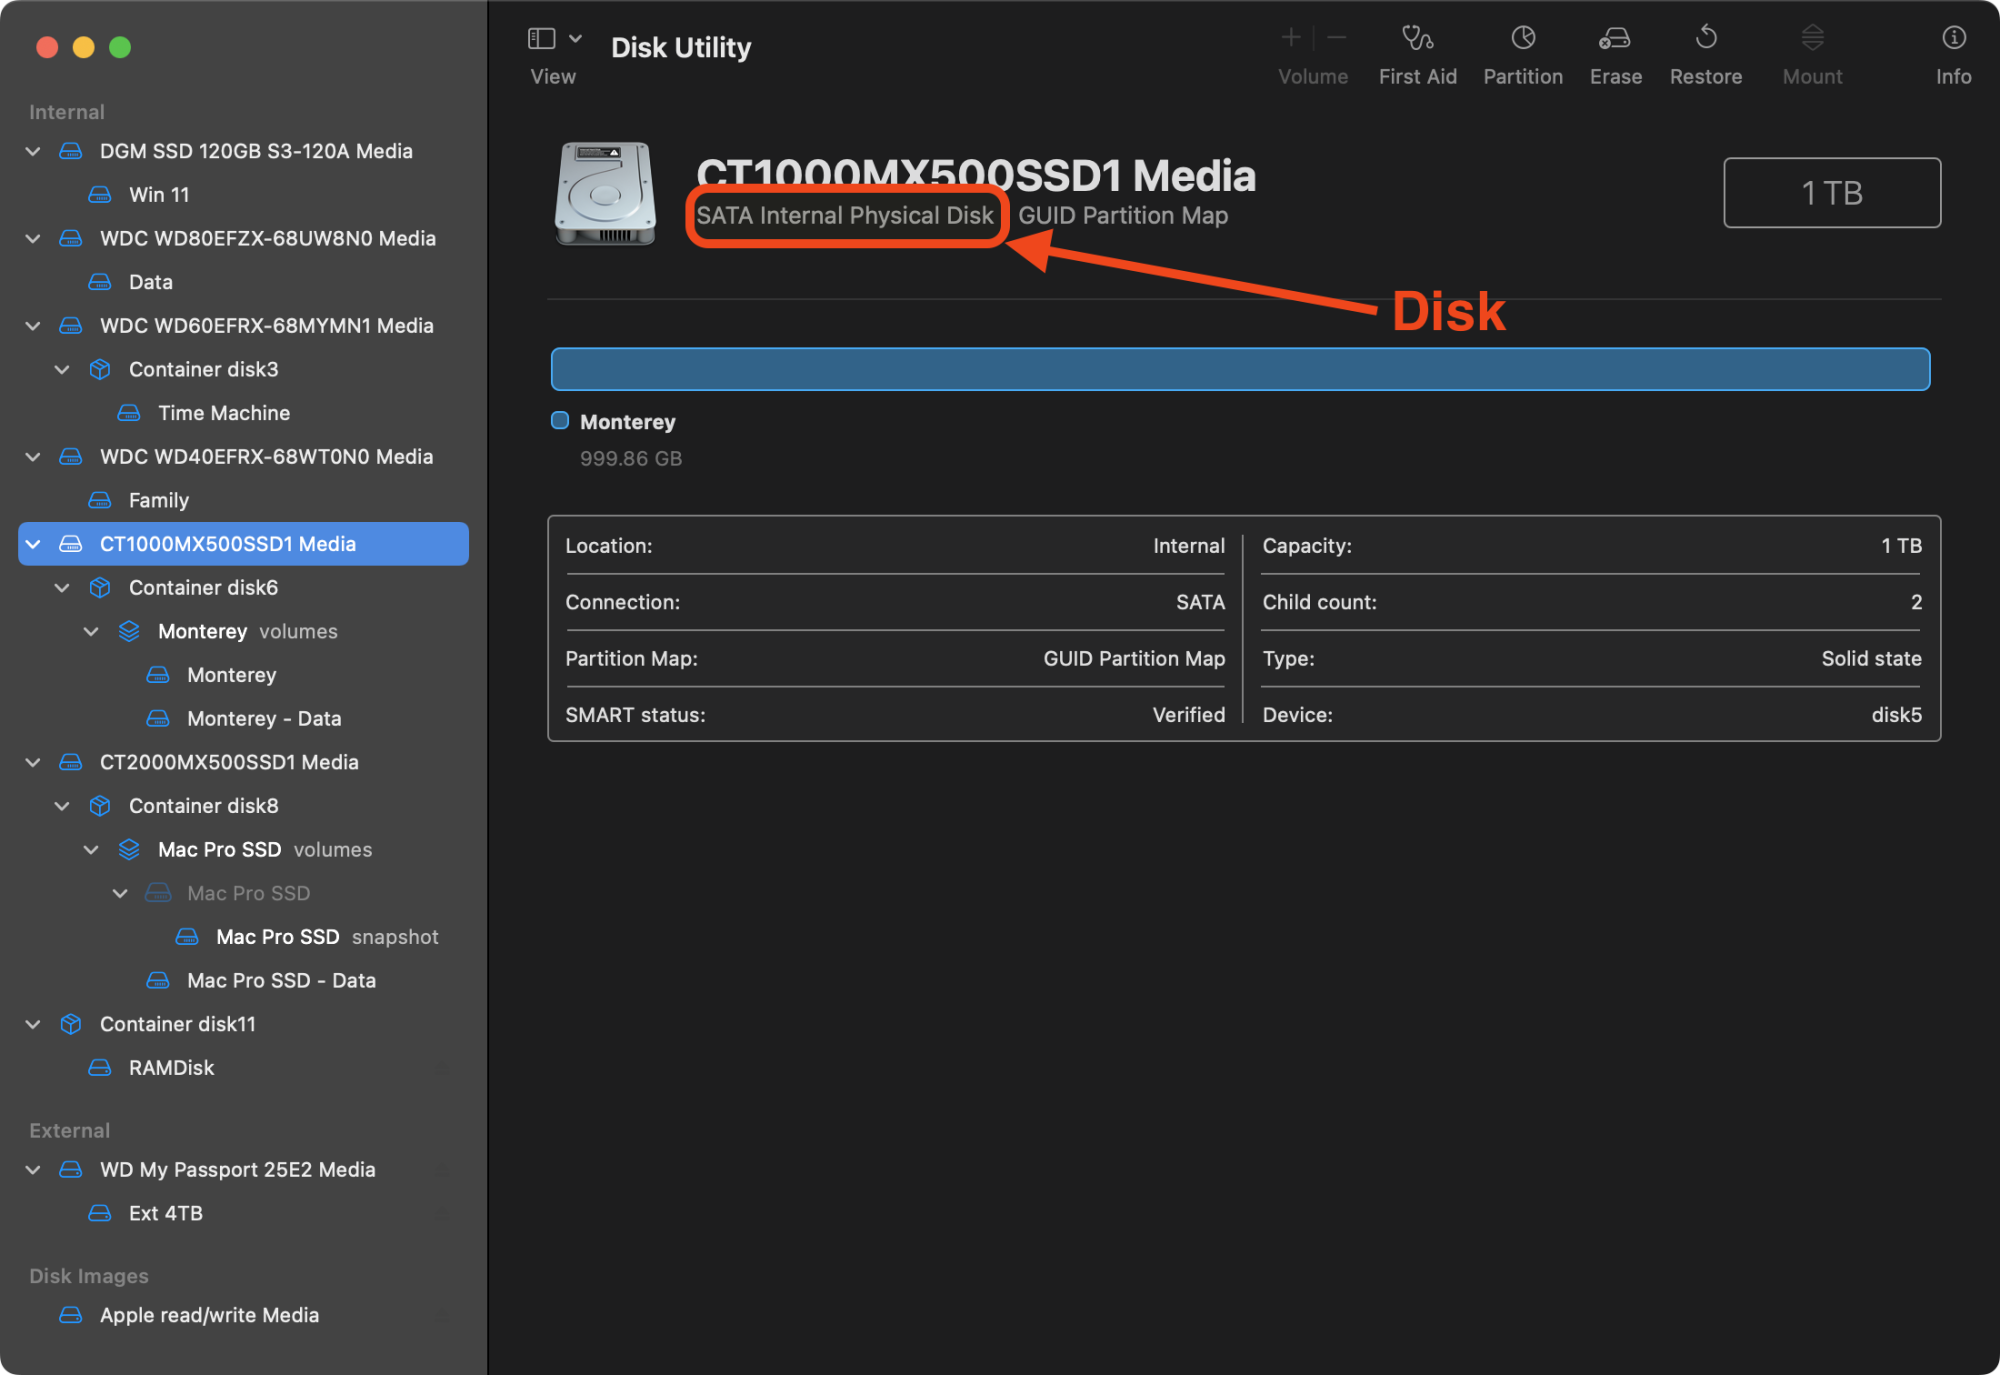Select CT2000MX500SSD1 Media in sidebar
The image size is (2000, 1375).
click(228, 761)
